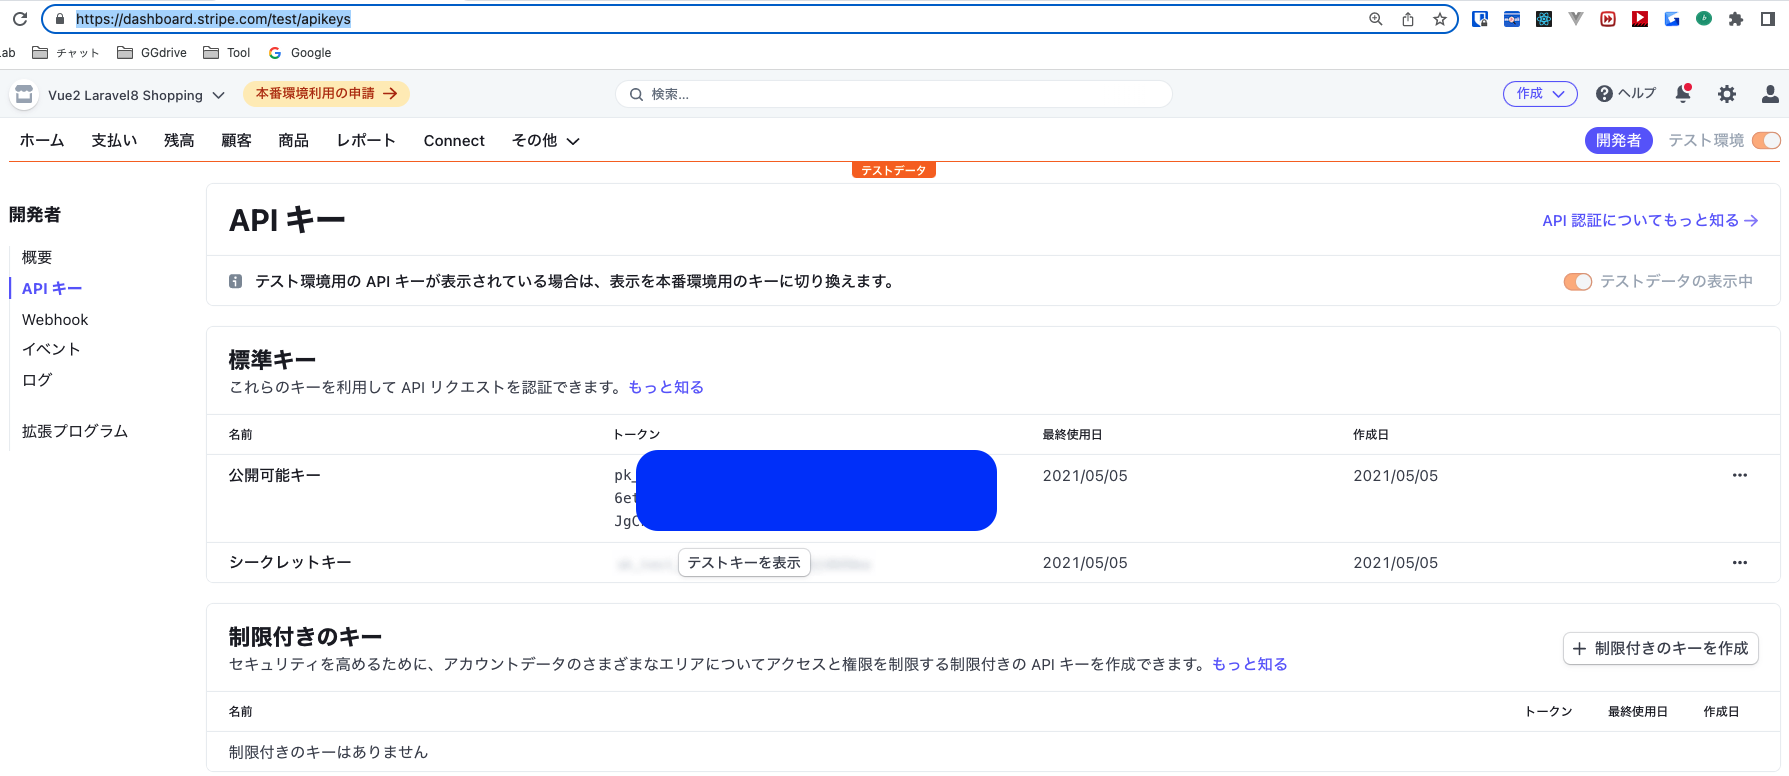The width and height of the screenshot is (1789, 776).
Task: Reveal secret key with テストキーを表示
Action: (744, 563)
